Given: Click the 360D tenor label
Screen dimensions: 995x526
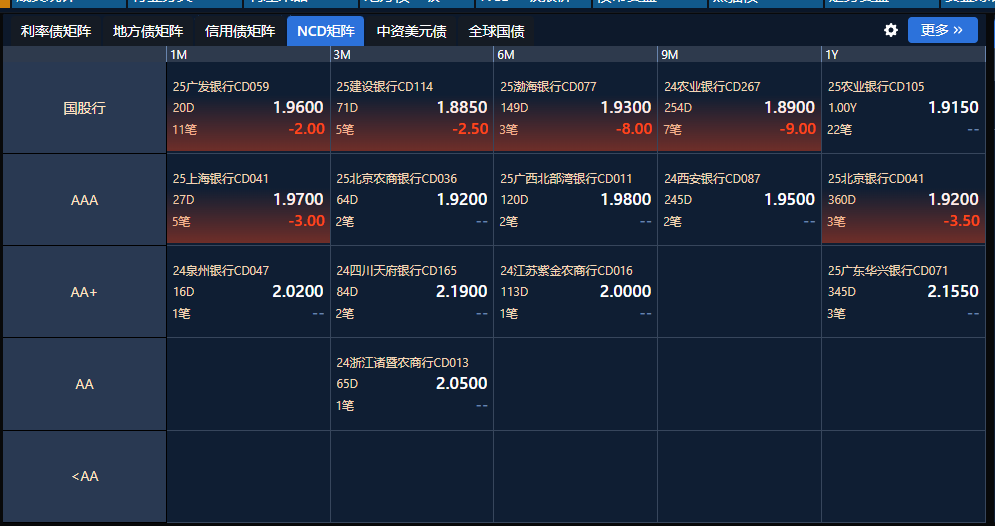Looking at the screenshot, I should pyautogui.click(x=841, y=200).
